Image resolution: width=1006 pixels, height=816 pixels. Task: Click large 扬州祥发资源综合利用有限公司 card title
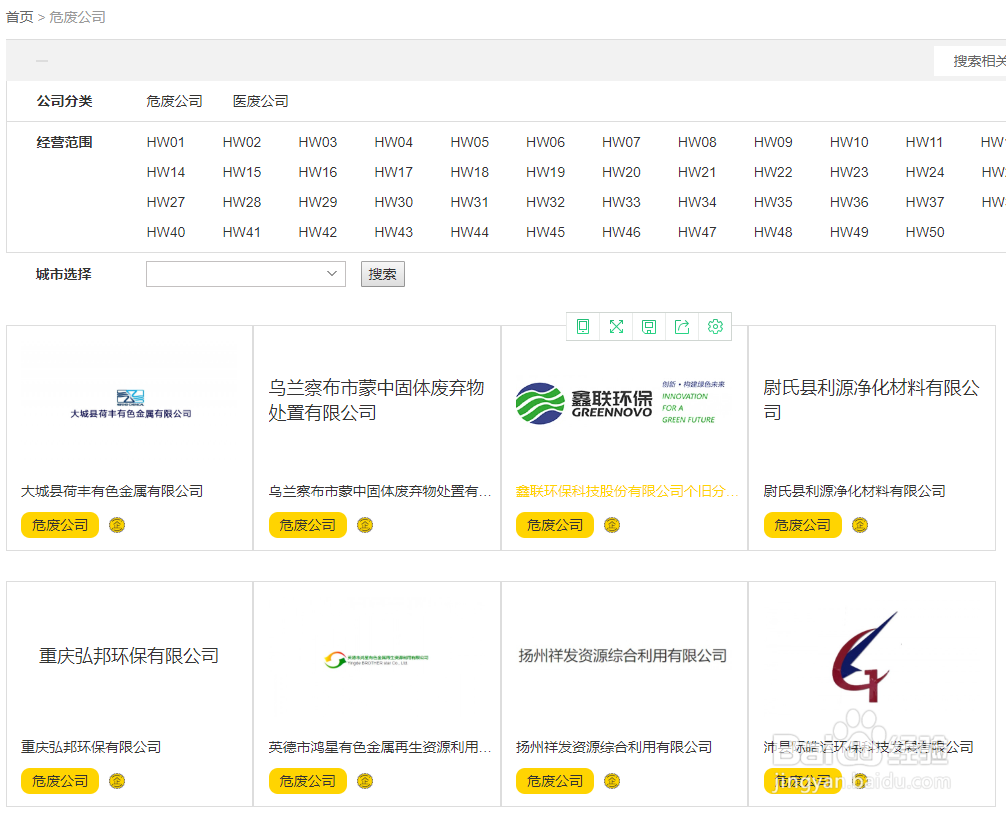(622, 656)
